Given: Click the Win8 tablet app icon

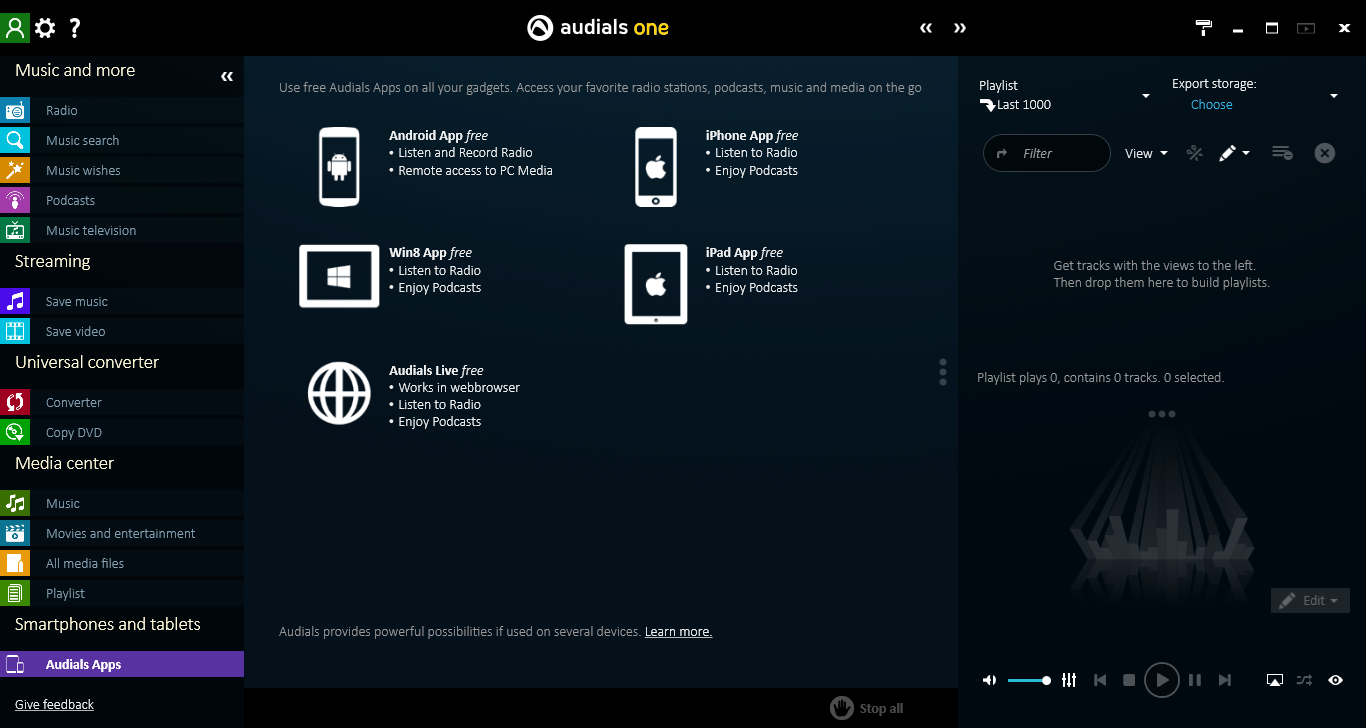Looking at the screenshot, I should pos(339,276).
